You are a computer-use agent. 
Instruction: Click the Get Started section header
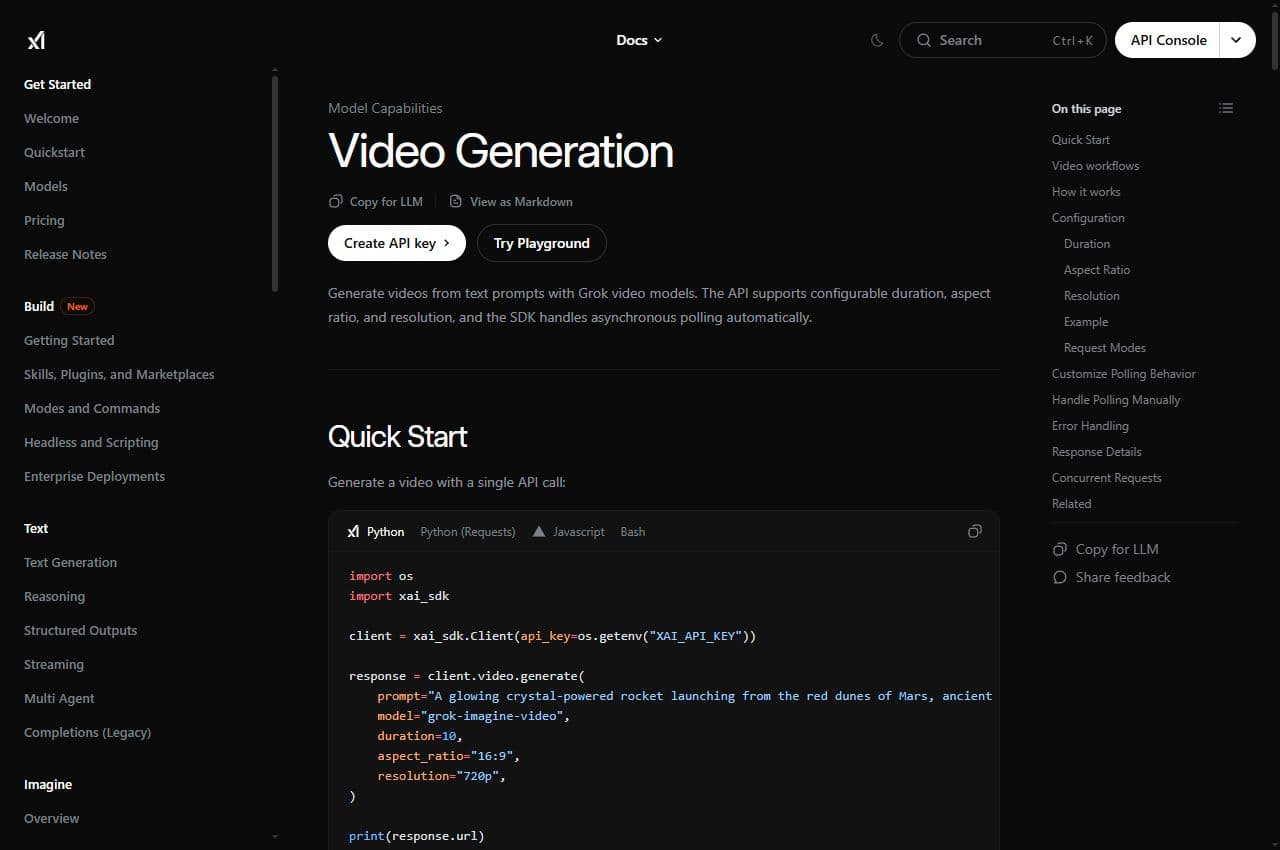pyautogui.click(x=57, y=84)
